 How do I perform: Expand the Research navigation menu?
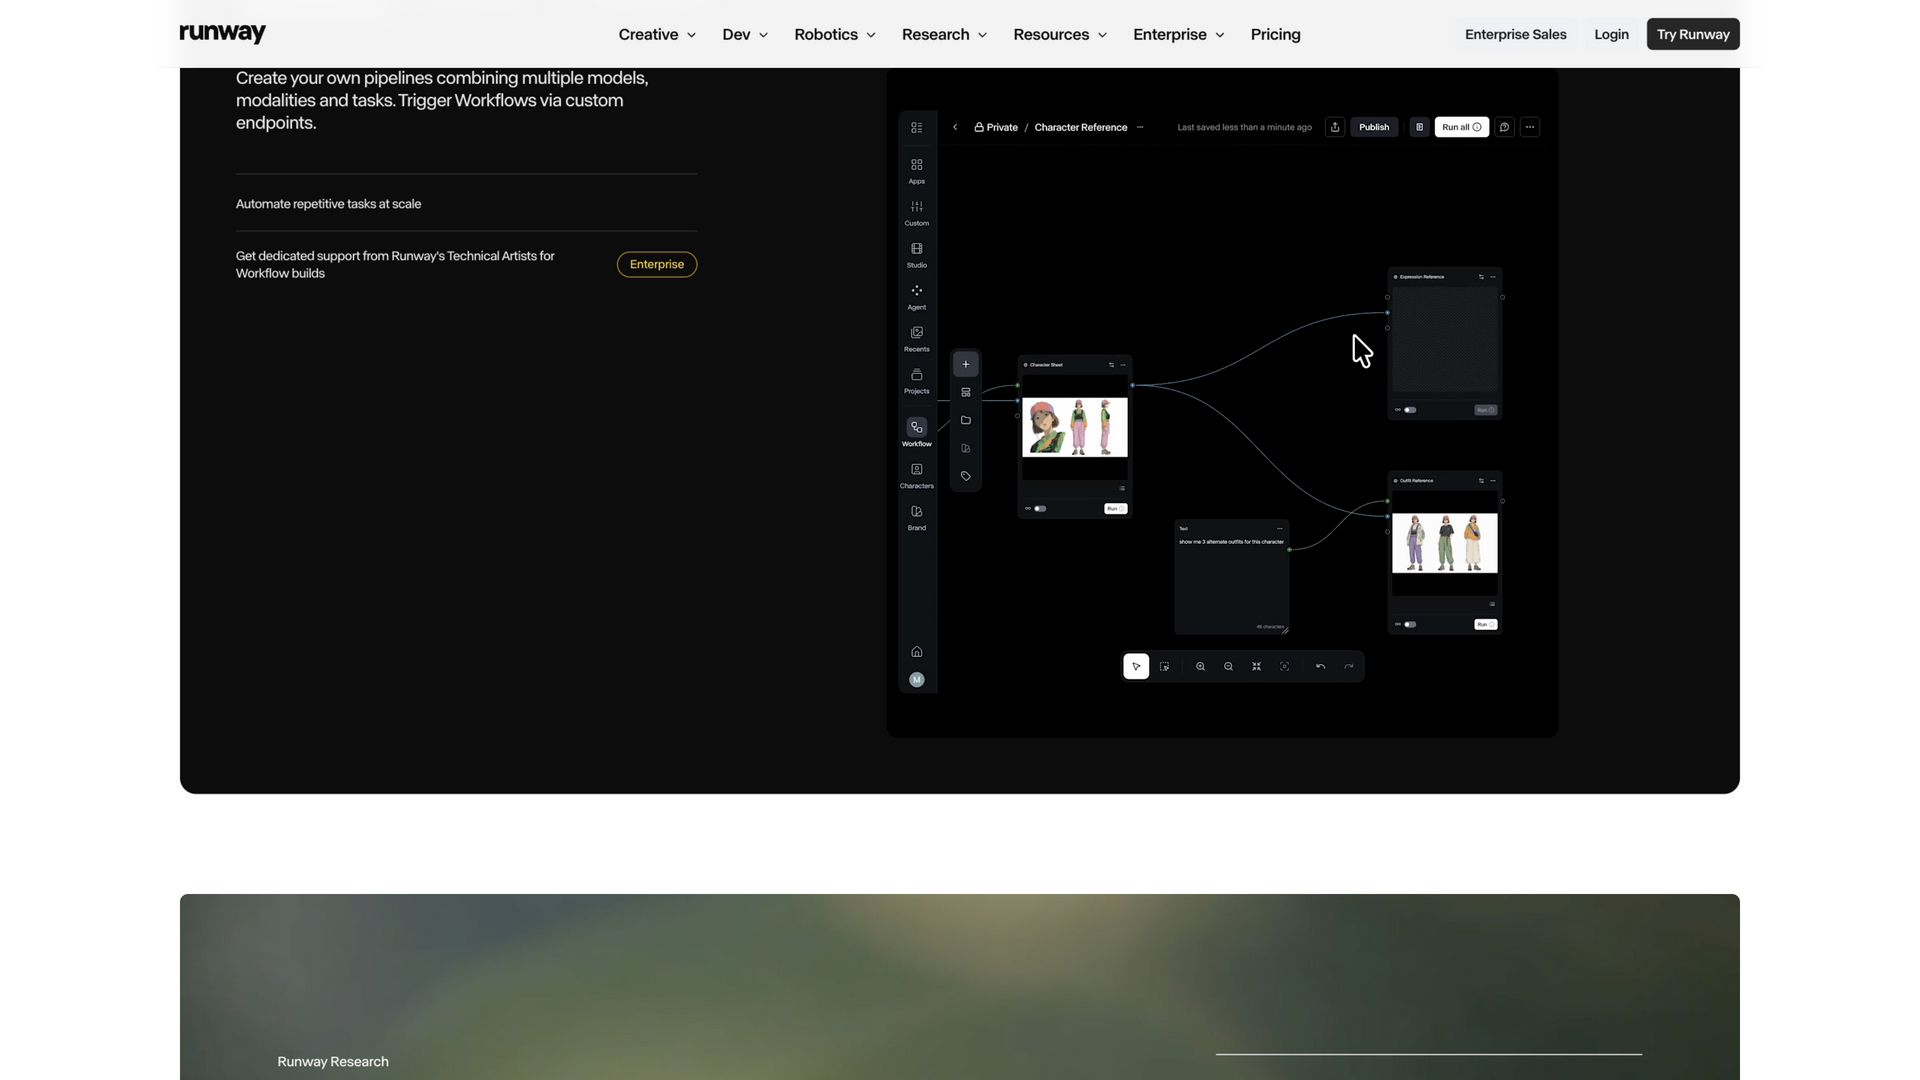pyautogui.click(x=944, y=34)
